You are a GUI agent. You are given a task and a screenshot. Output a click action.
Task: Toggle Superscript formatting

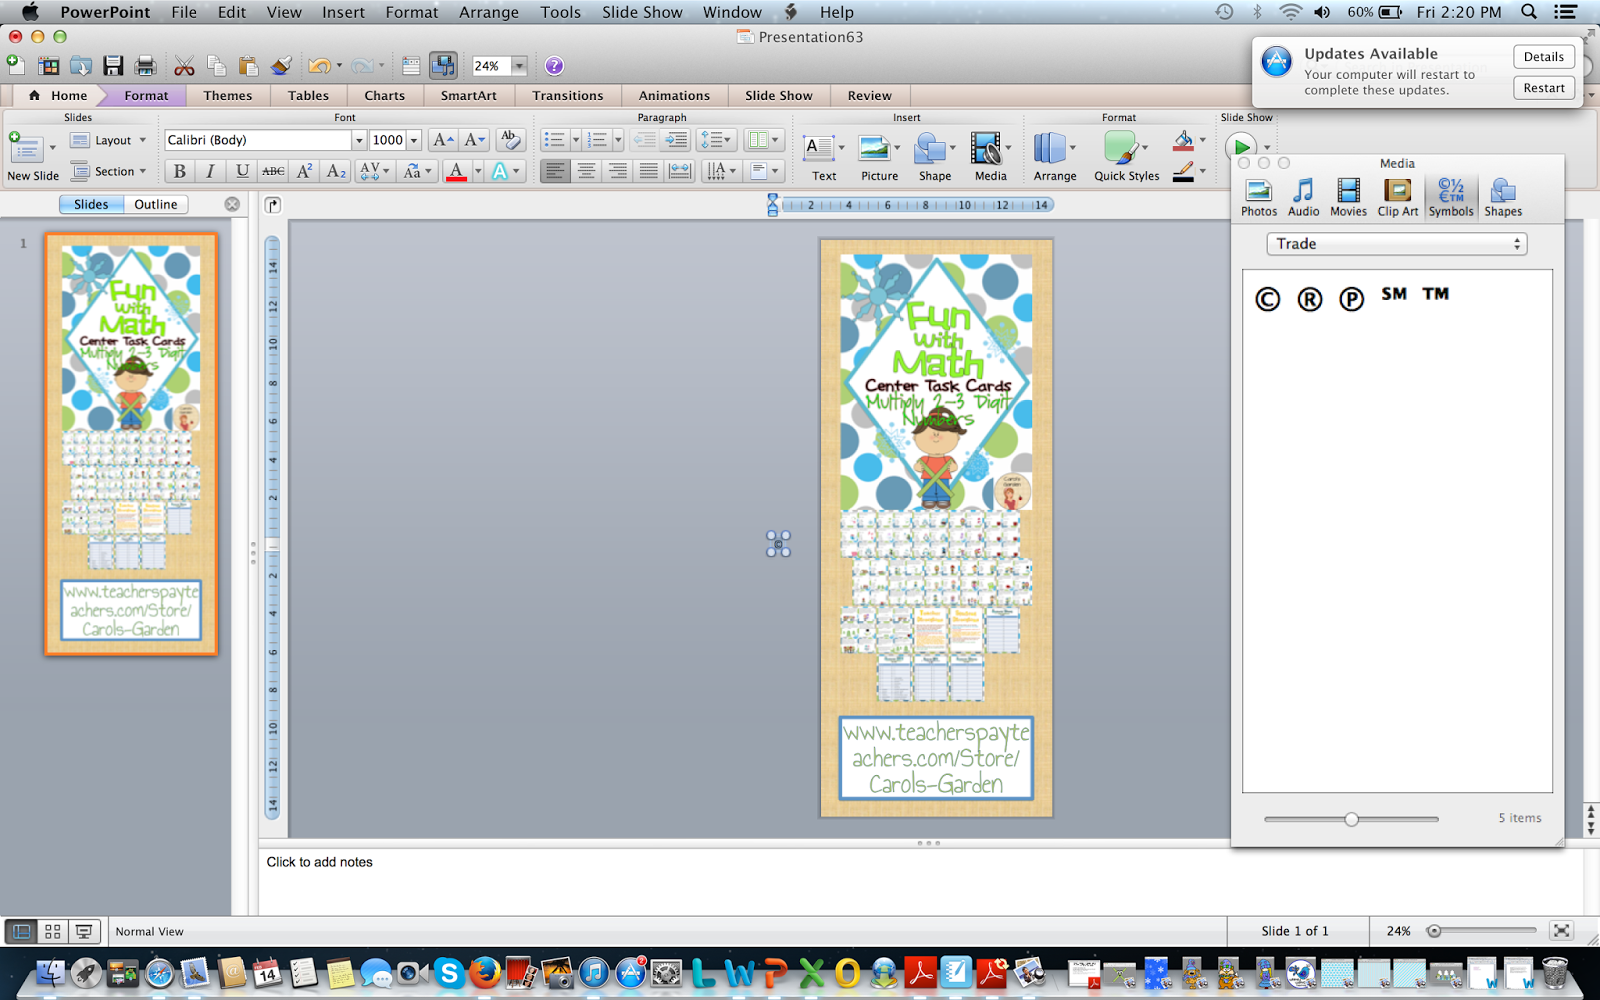(x=305, y=171)
